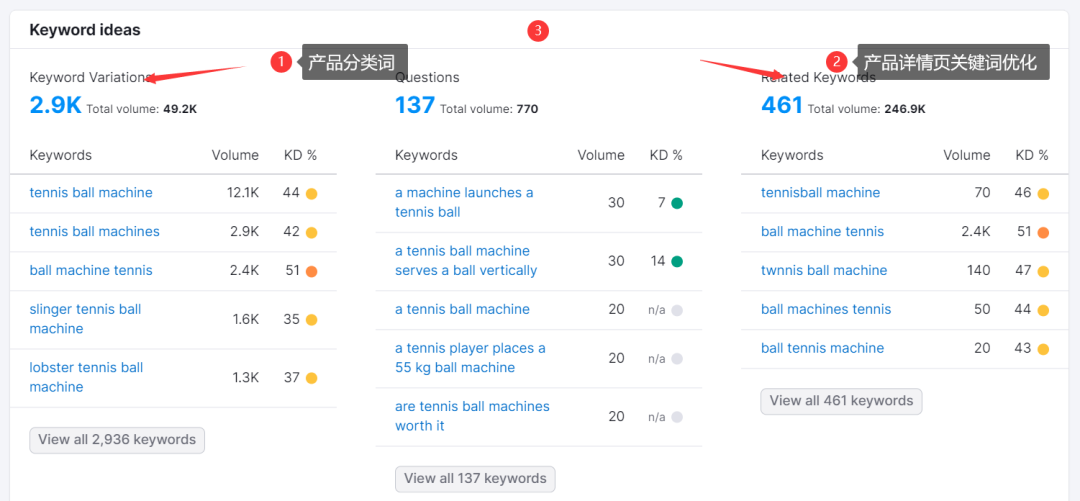Open the 137 questions count
1080x501 pixels.
pos(414,105)
